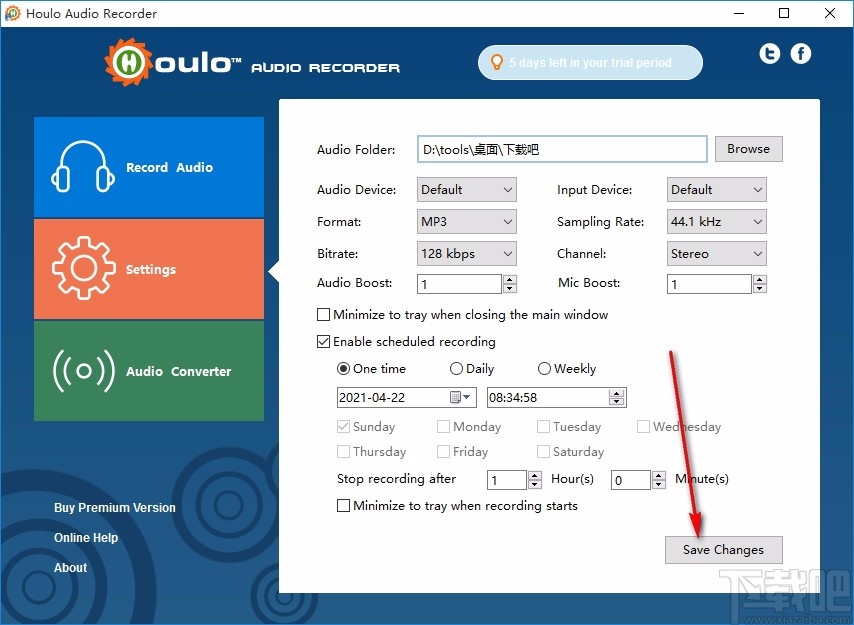Click inside the Audio Folder path field
The height and width of the screenshot is (625, 854).
tap(560, 148)
